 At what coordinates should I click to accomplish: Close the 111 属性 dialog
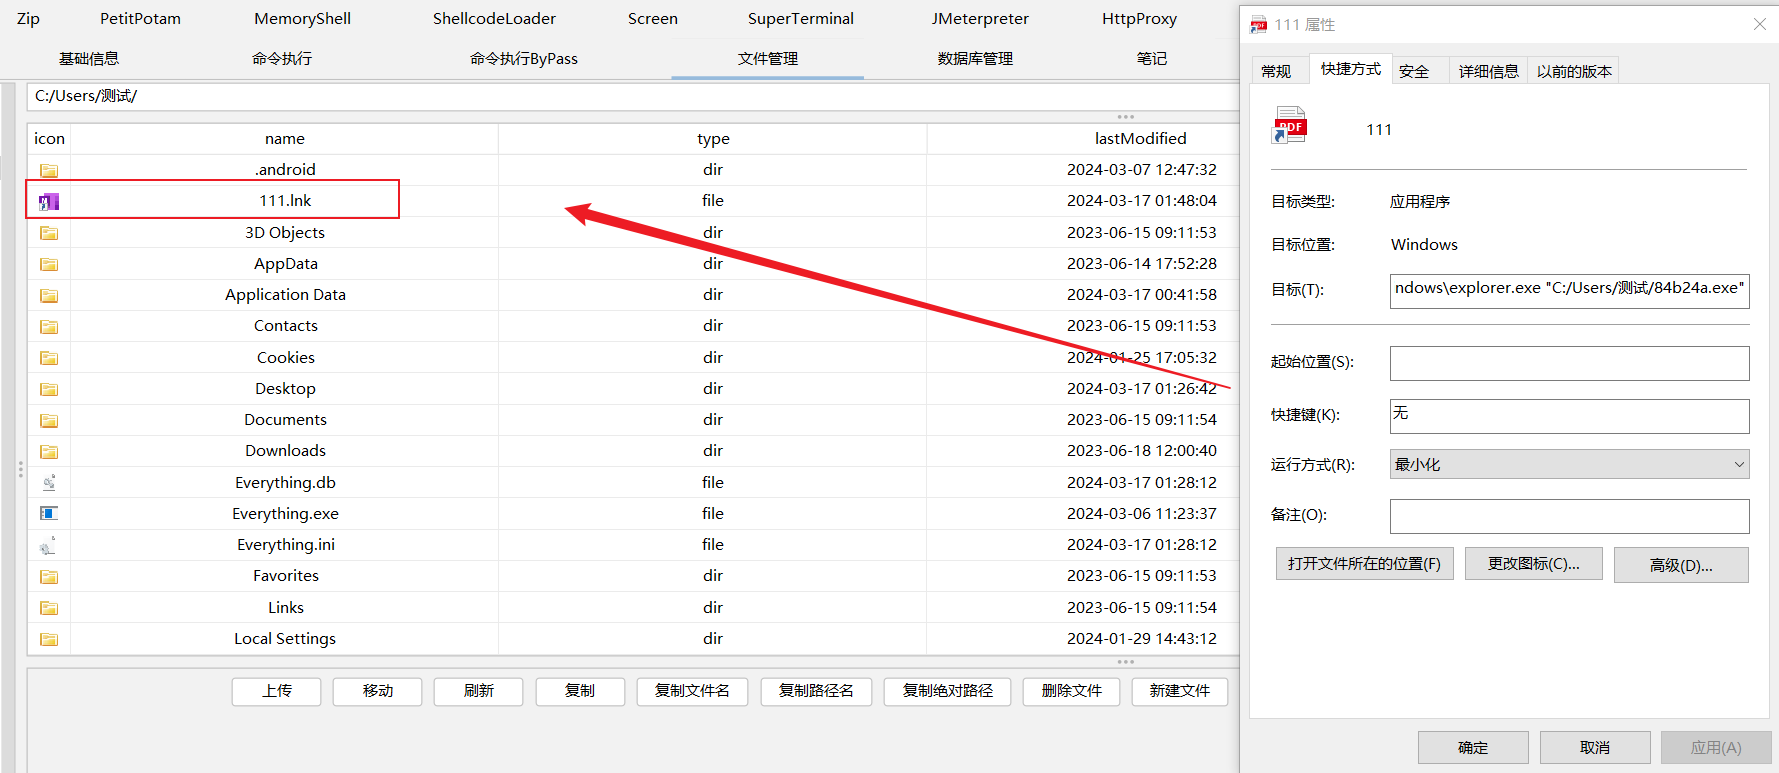1759,24
